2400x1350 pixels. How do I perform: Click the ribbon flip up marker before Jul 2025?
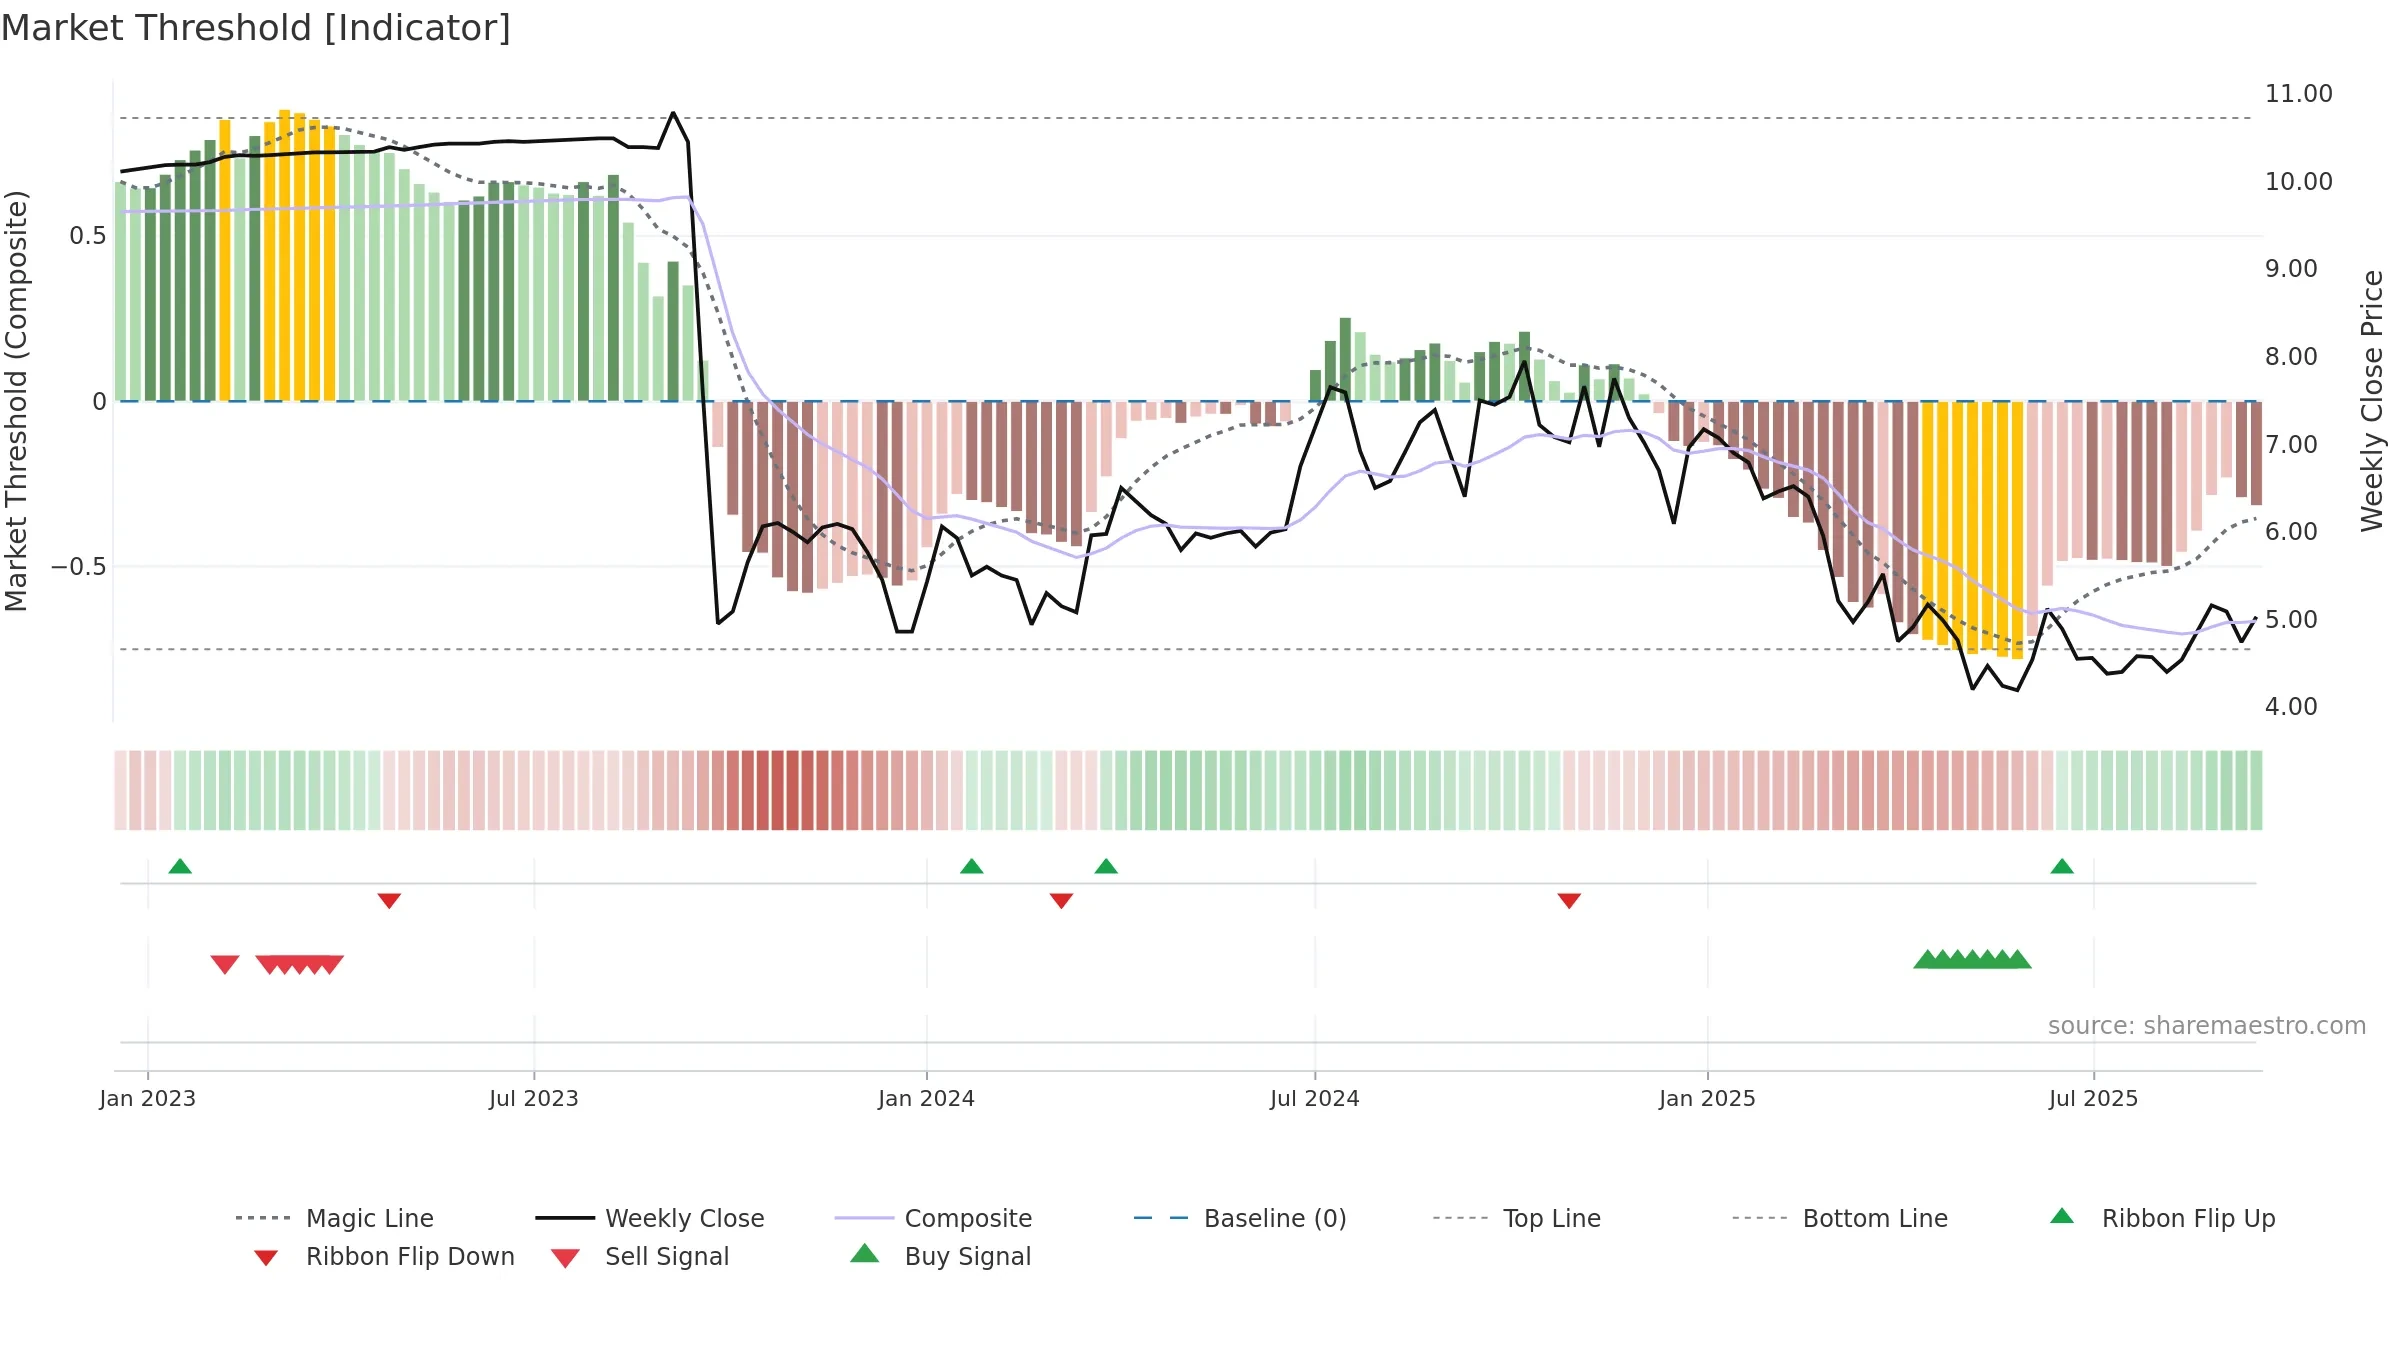point(2062,866)
